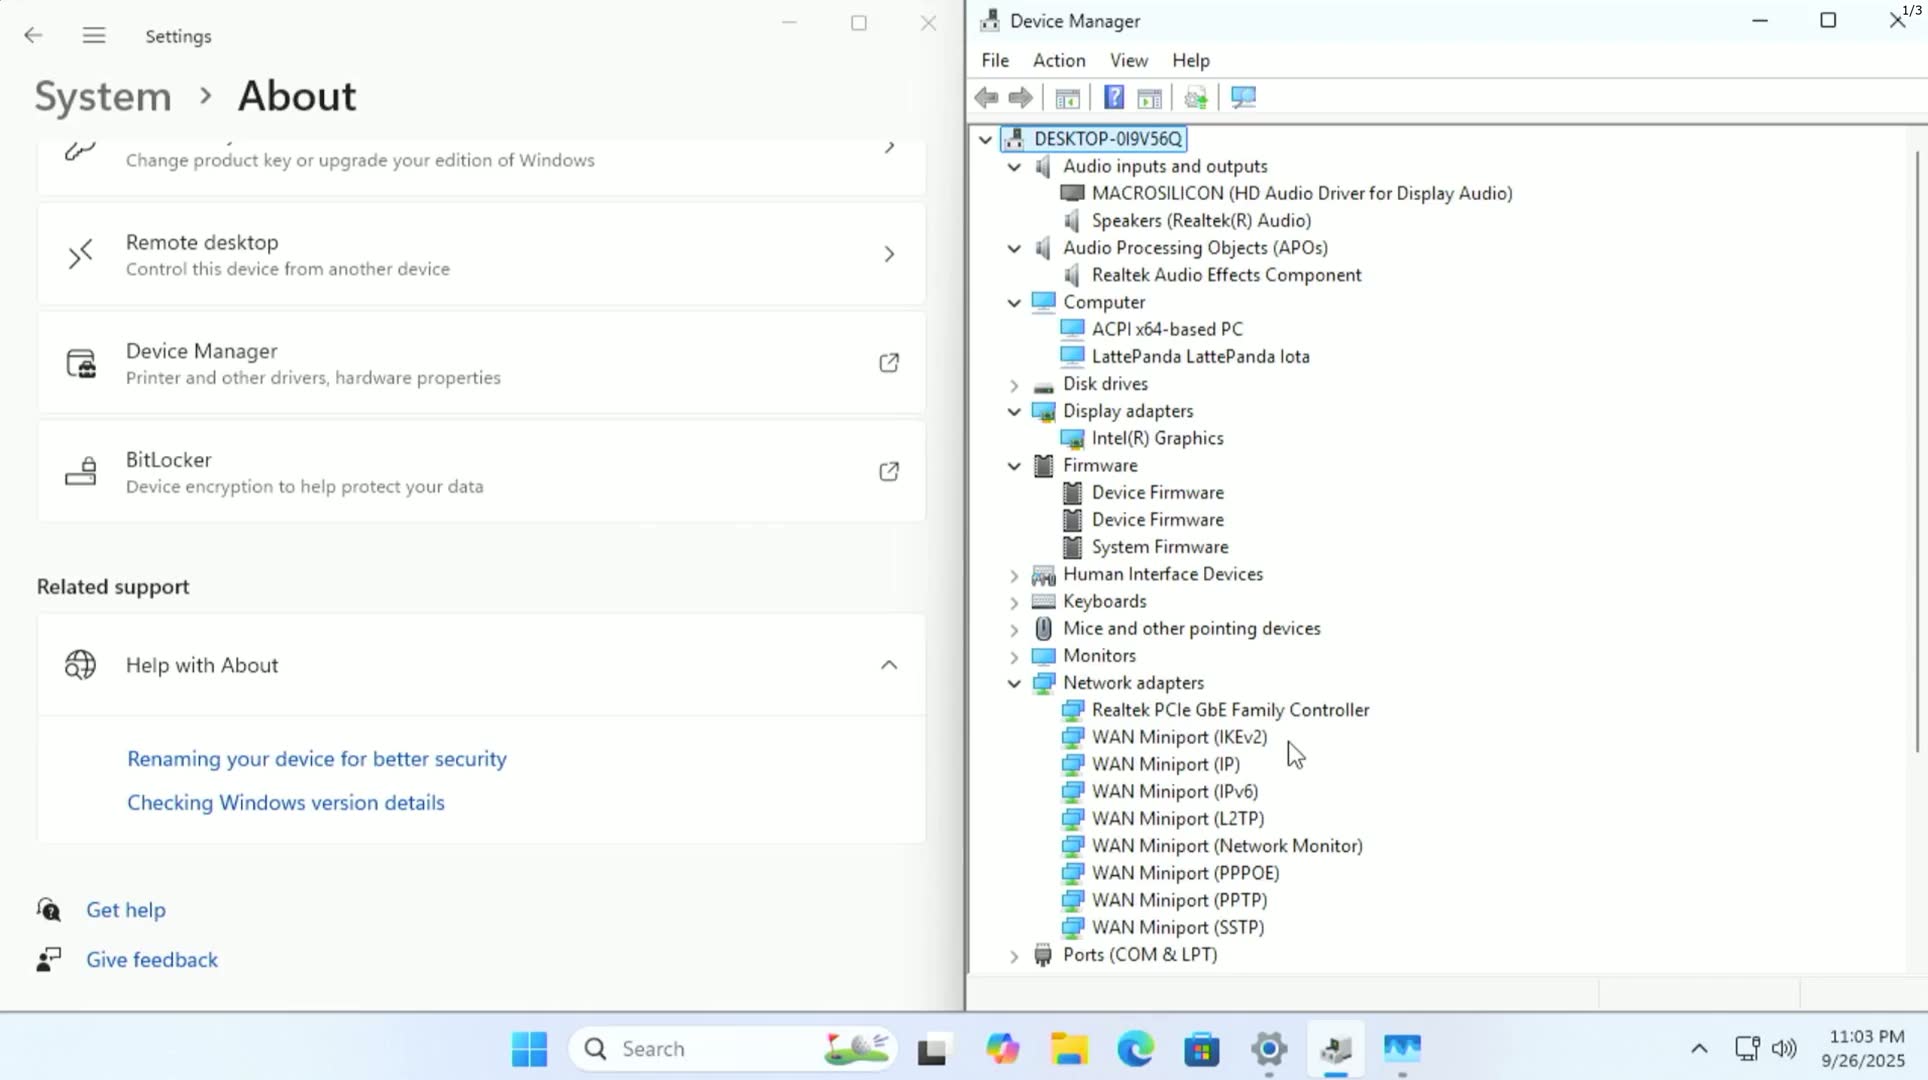Open Device Manager external link icon in Settings
1928x1080 pixels.
[888, 363]
